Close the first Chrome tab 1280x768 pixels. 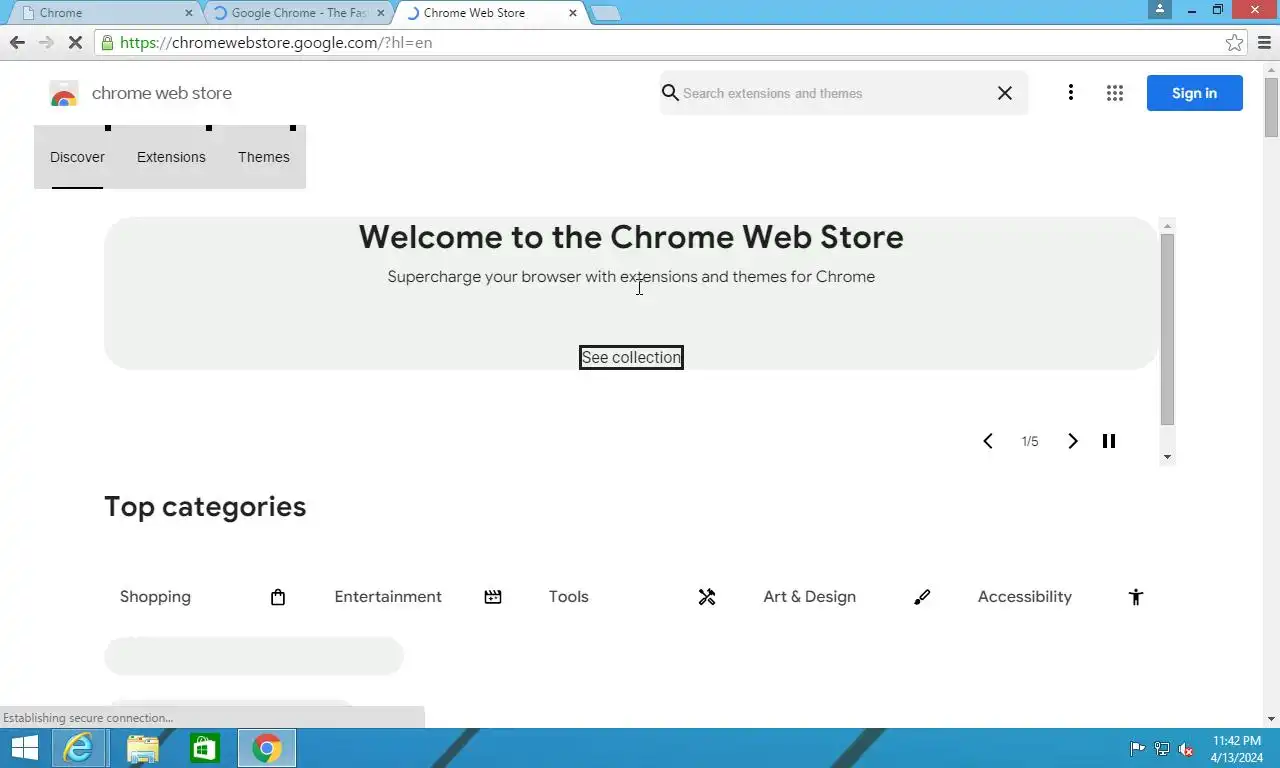189,13
